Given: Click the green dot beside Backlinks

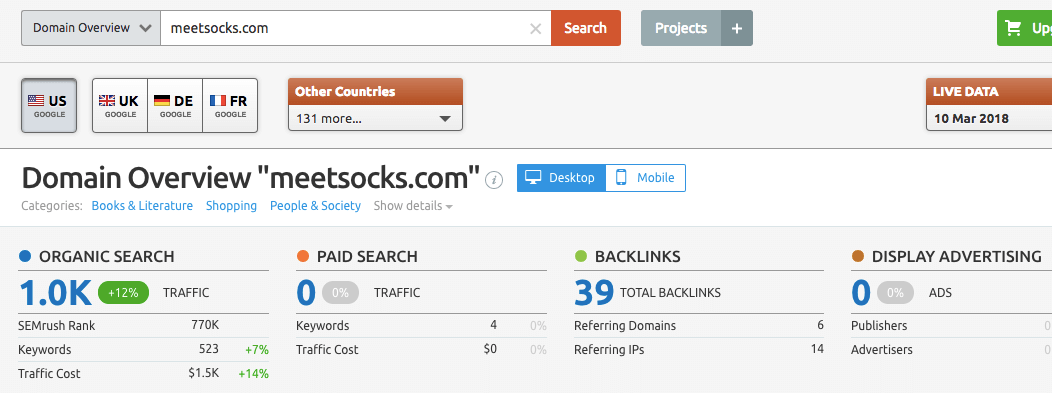Looking at the screenshot, I should [x=581, y=256].
